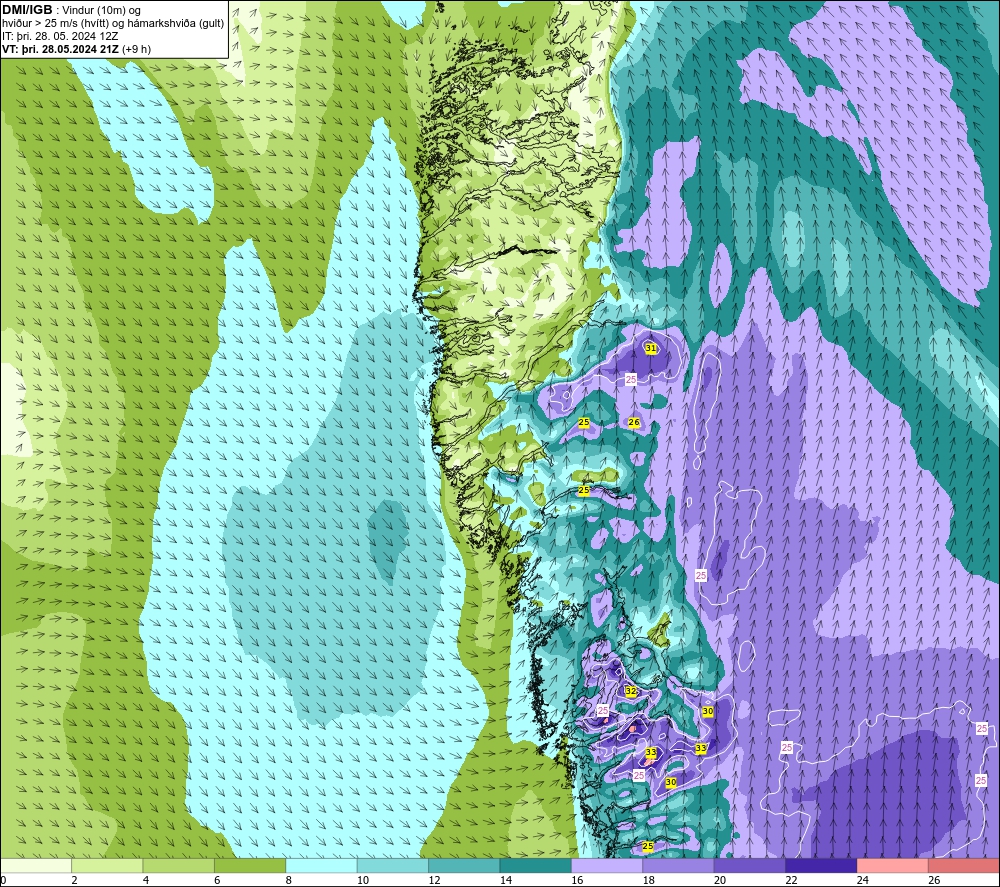Click the '18' tick on the color scale
Viewport: 1000px width, 887px height.
click(649, 880)
